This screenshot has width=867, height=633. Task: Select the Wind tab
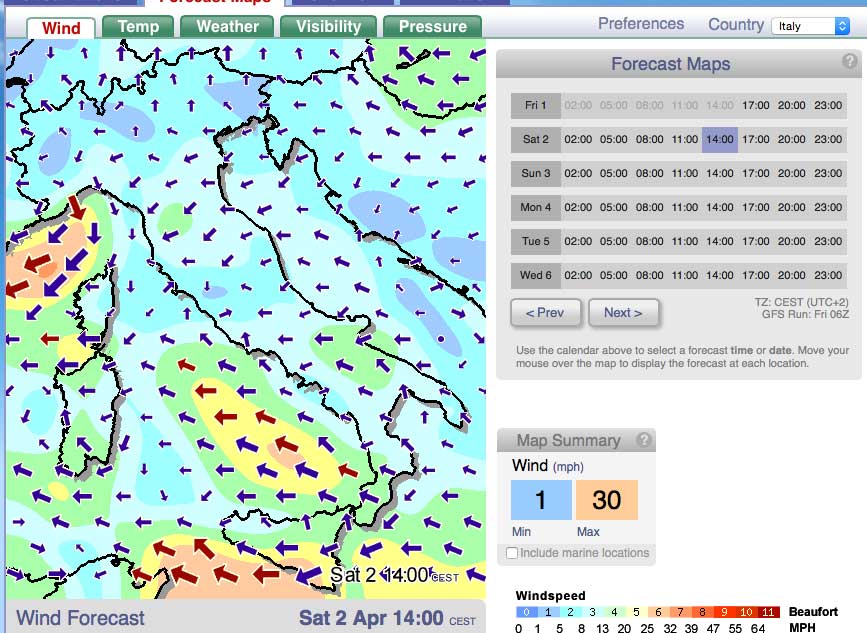61,28
